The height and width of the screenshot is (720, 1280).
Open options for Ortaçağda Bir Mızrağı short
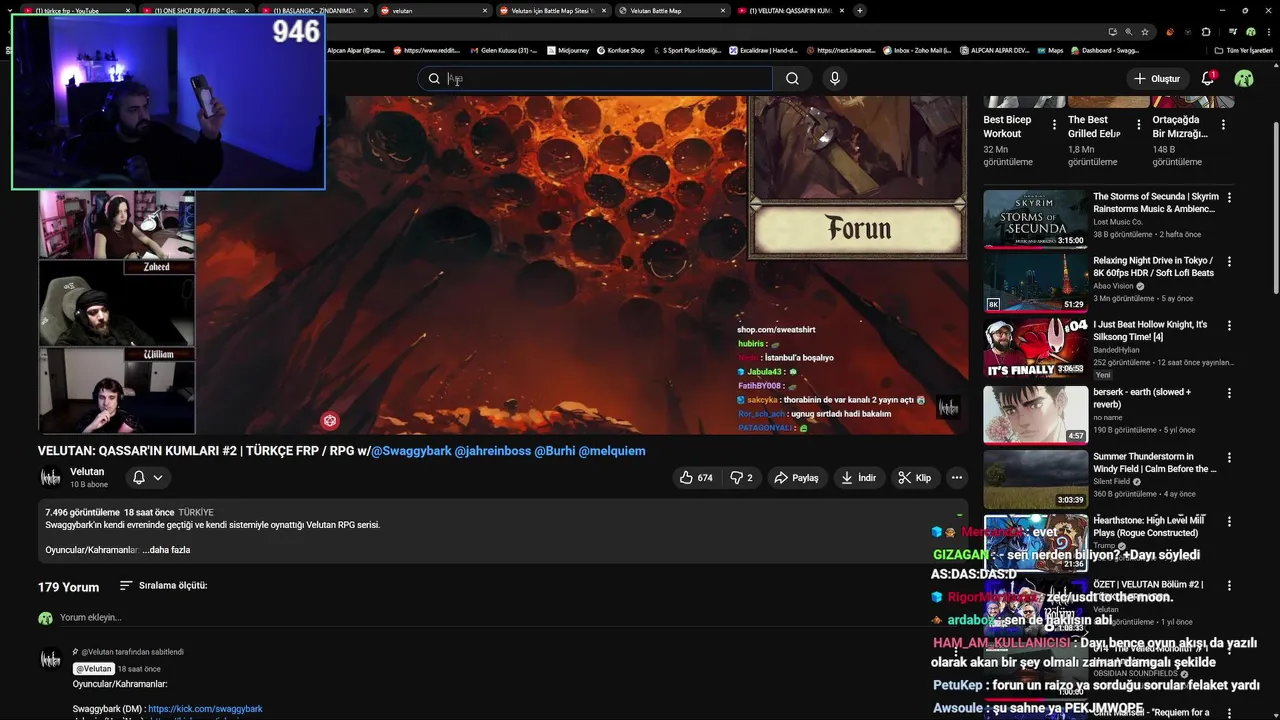pyautogui.click(x=1224, y=125)
